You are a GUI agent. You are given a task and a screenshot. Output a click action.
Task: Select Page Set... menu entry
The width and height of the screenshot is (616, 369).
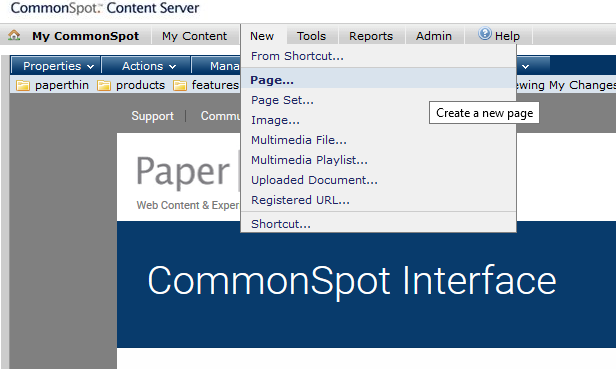(x=378, y=100)
